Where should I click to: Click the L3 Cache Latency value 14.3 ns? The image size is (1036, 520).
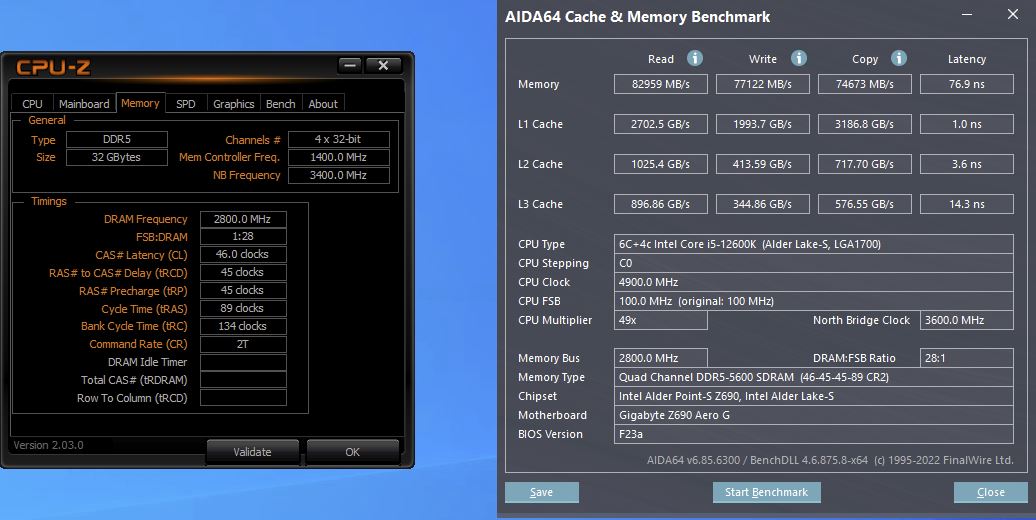coord(967,204)
